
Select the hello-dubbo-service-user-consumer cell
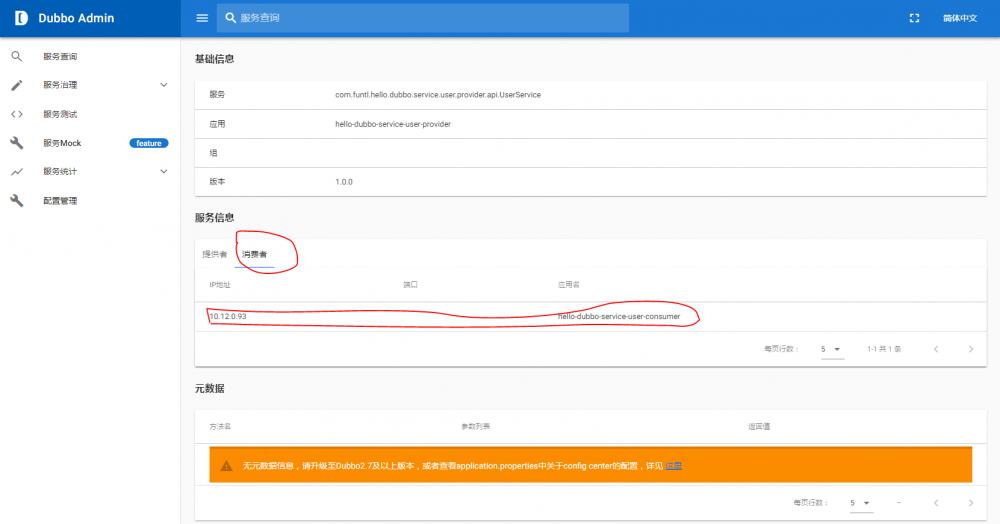(619, 316)
